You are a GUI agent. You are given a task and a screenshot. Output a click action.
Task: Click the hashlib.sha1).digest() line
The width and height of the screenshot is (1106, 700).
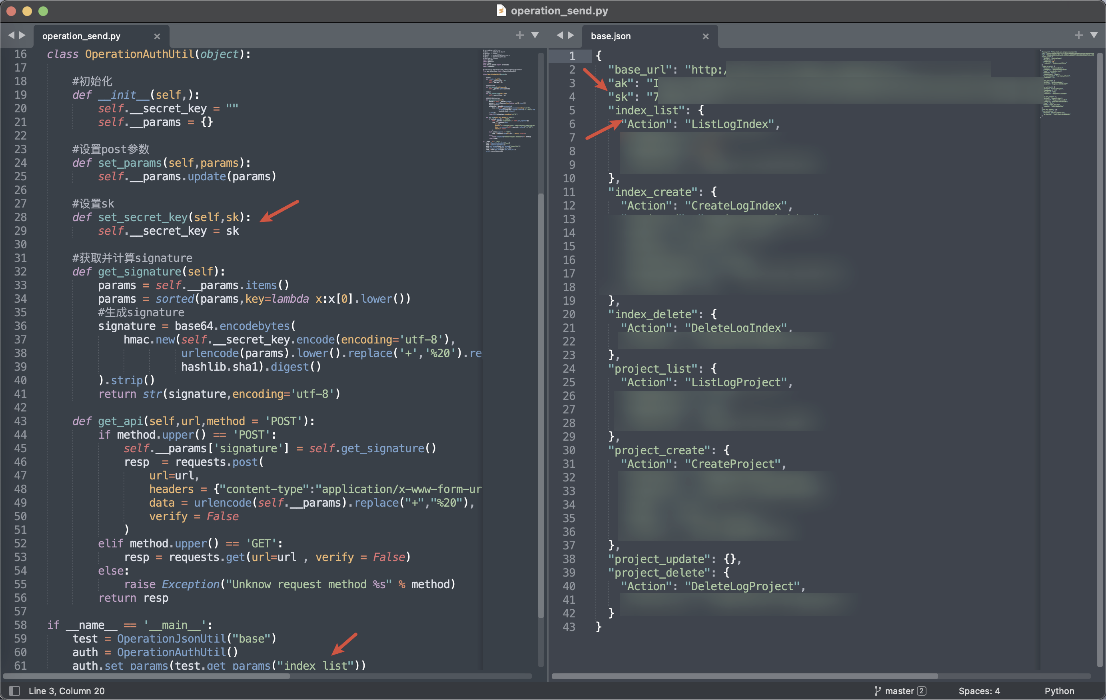251,367
